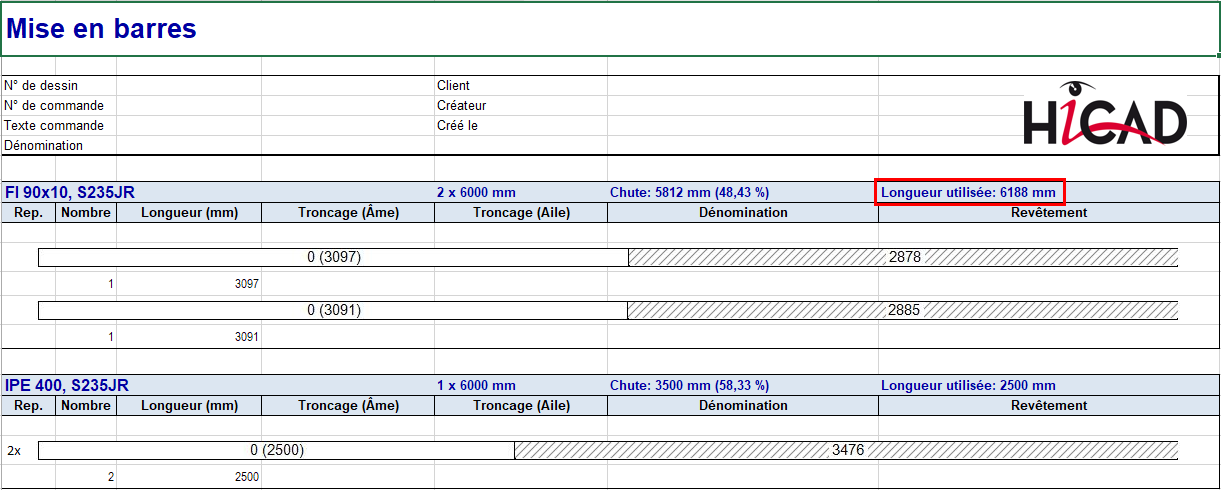Select "Chute: 5812 mm (48,43 %)" text
The width and height of the screenshot is (1221, 490).
[x=689, y=192]
